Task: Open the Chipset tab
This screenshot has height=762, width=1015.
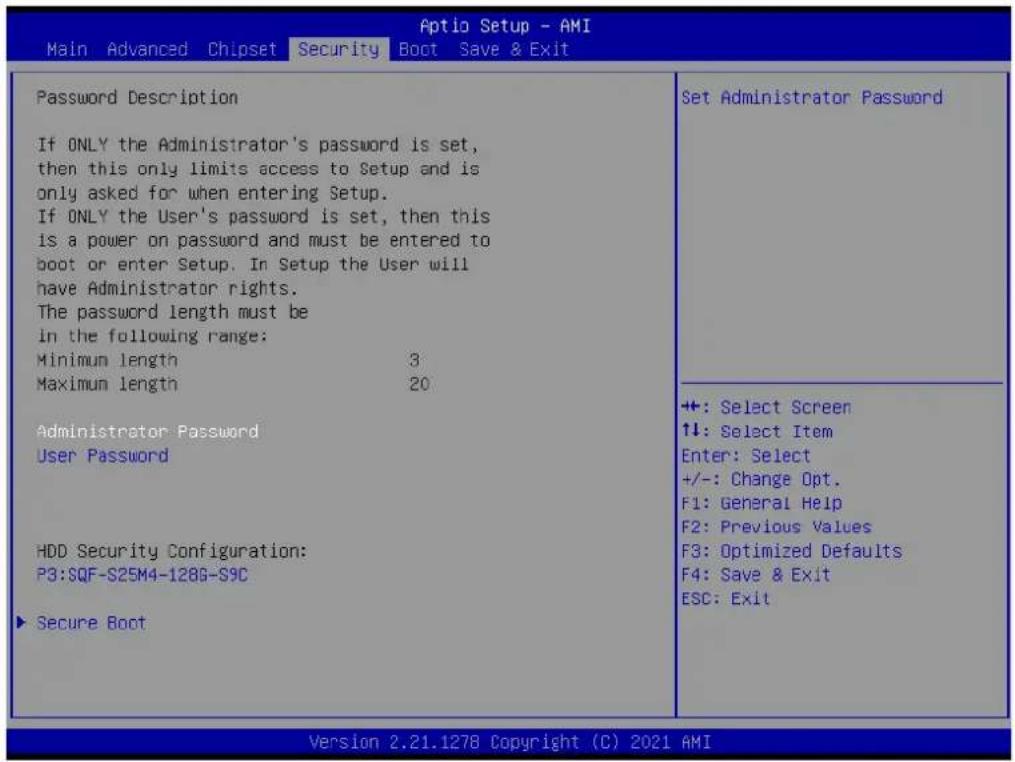Action: coord(242,49)
